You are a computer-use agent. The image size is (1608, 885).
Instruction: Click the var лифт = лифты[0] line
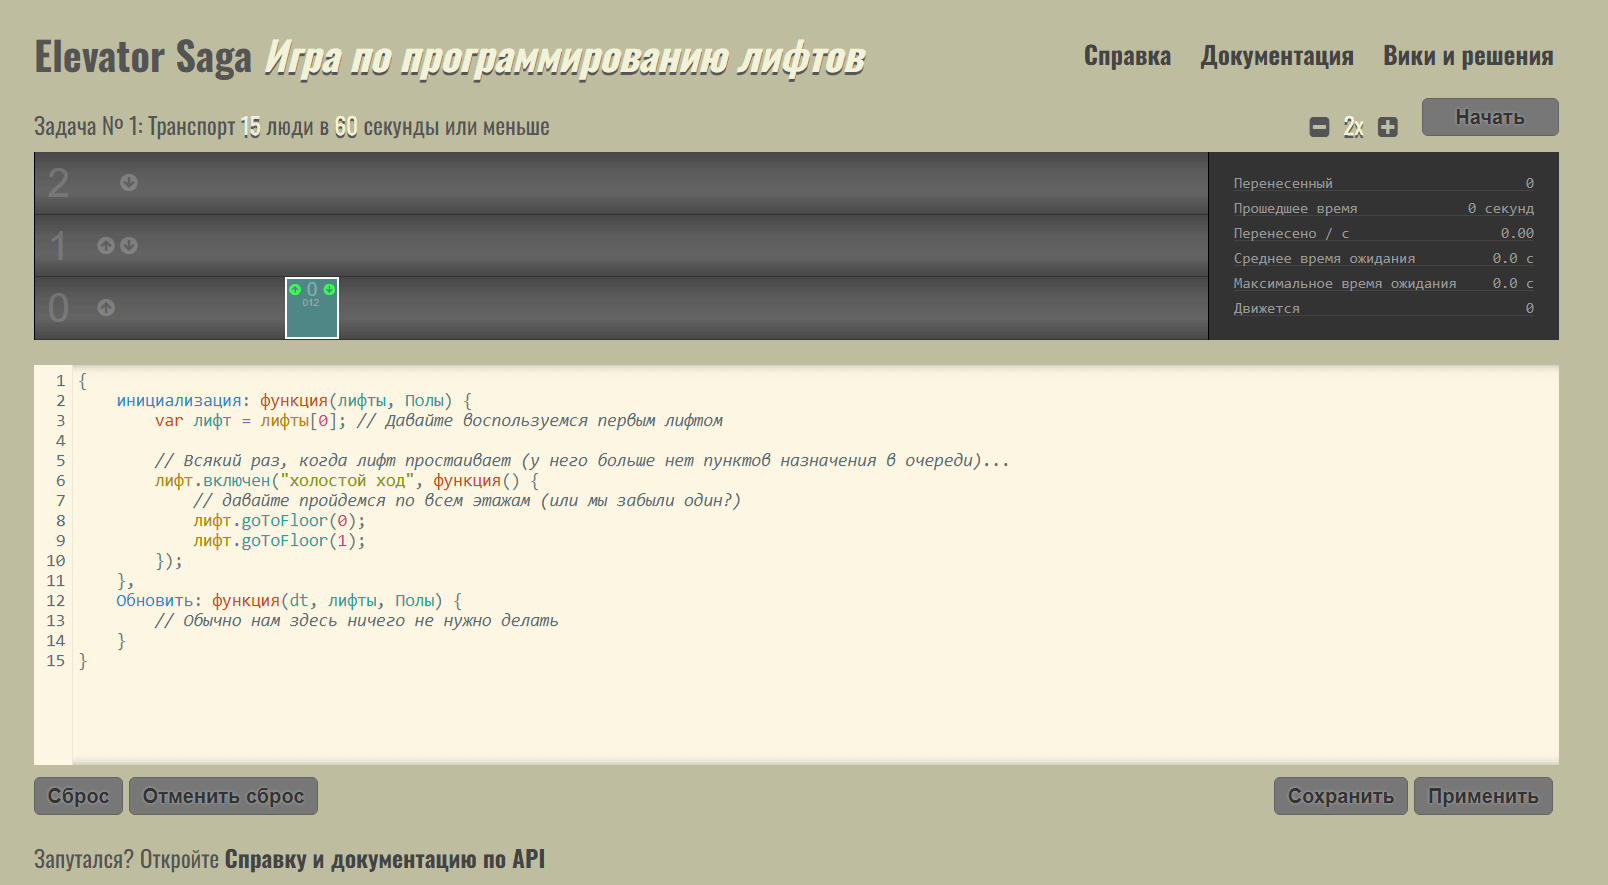click(x=438, y=421)
